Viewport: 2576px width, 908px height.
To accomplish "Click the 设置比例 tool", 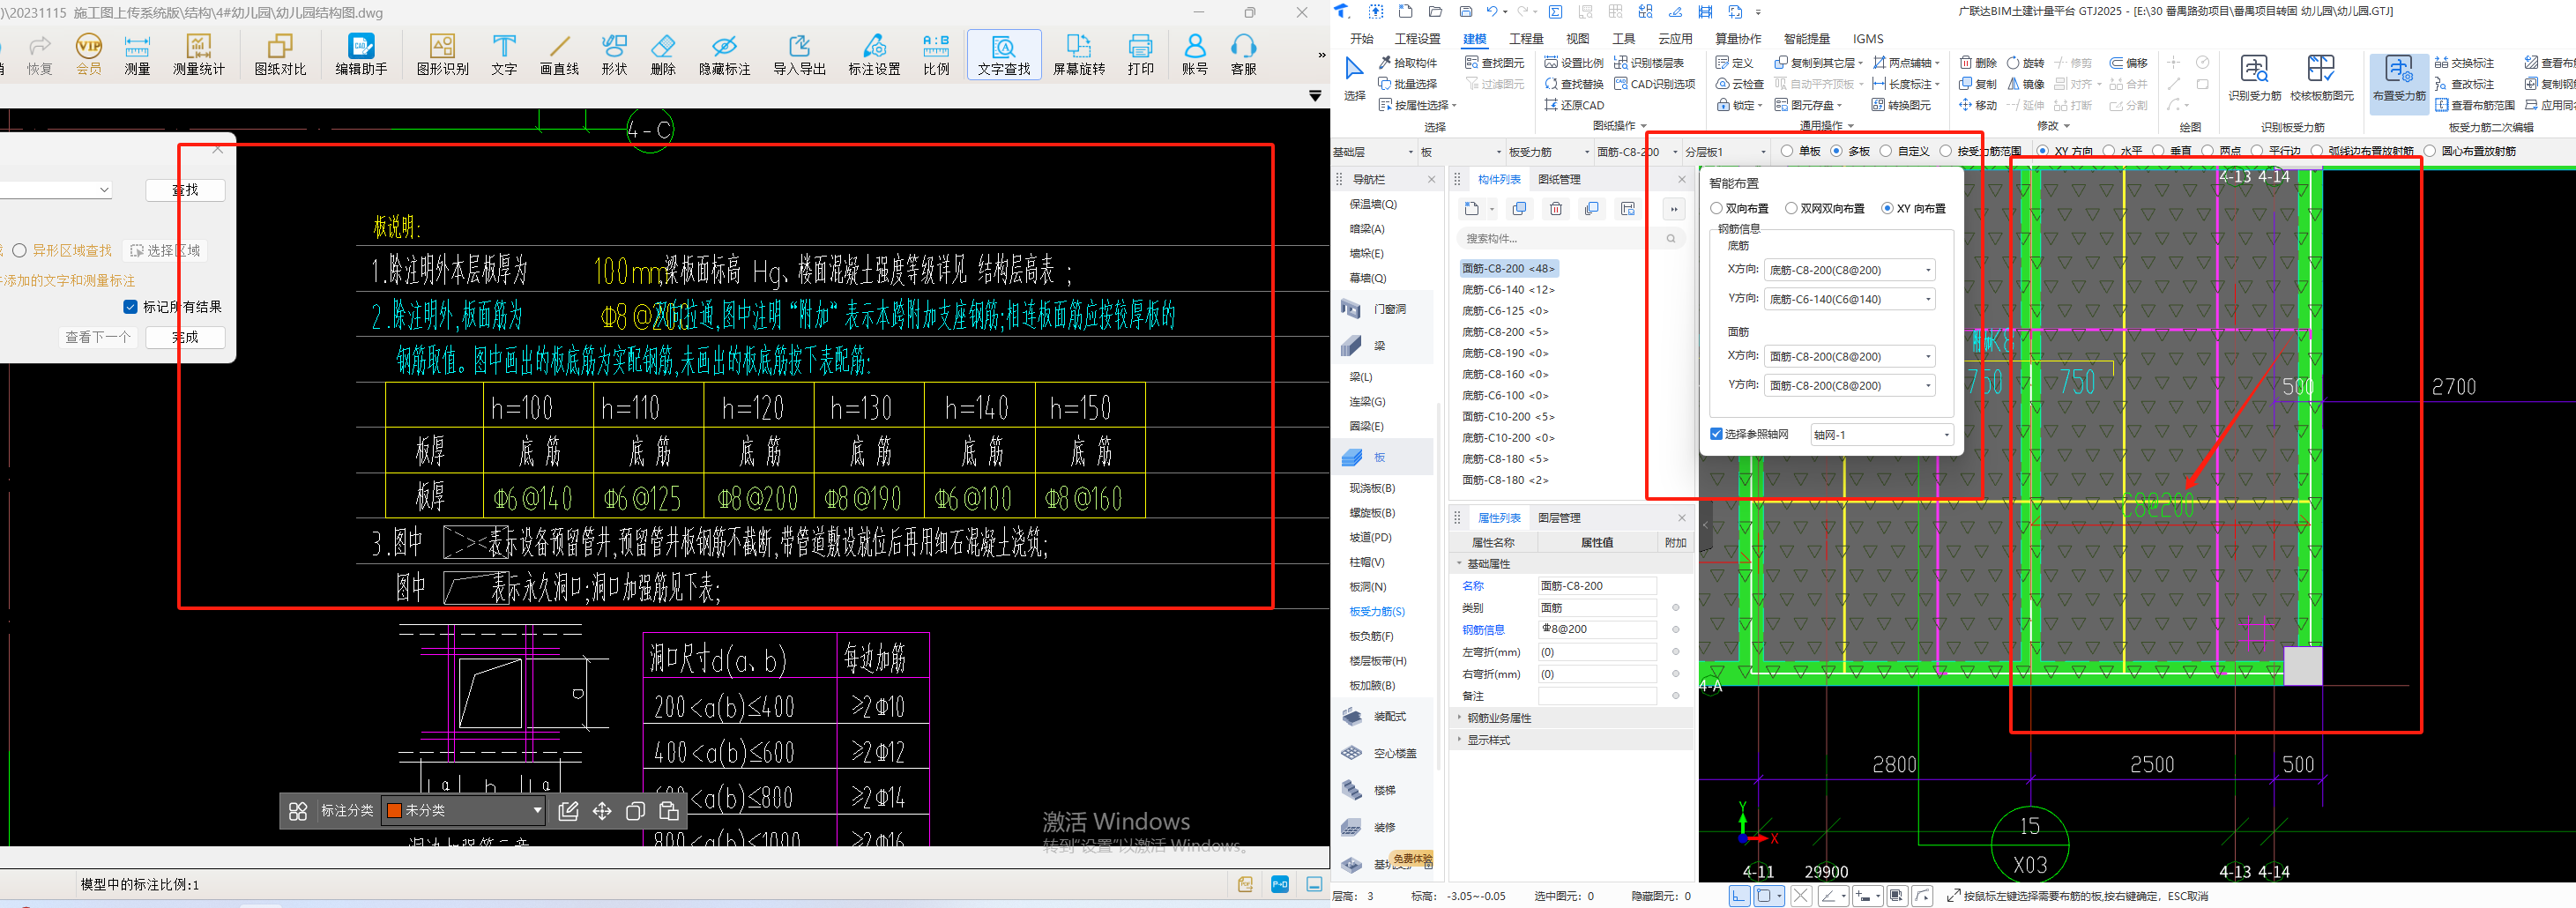I will [x=1574, y=63].
